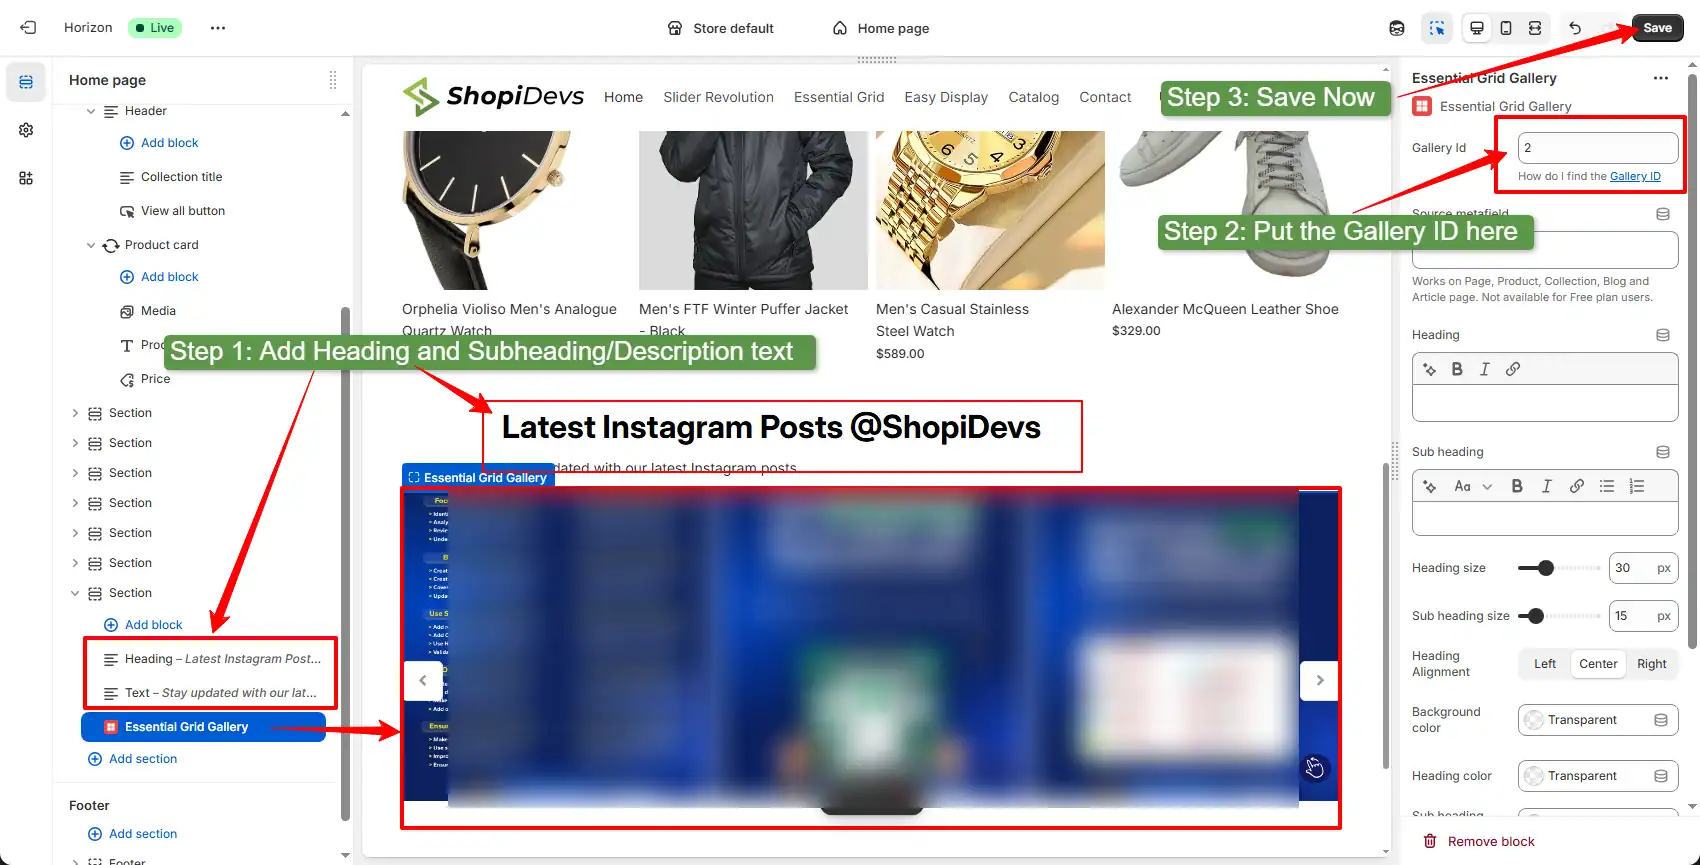
Task: Click the dotted handle beside Home page title
Action: click(333, 80)
